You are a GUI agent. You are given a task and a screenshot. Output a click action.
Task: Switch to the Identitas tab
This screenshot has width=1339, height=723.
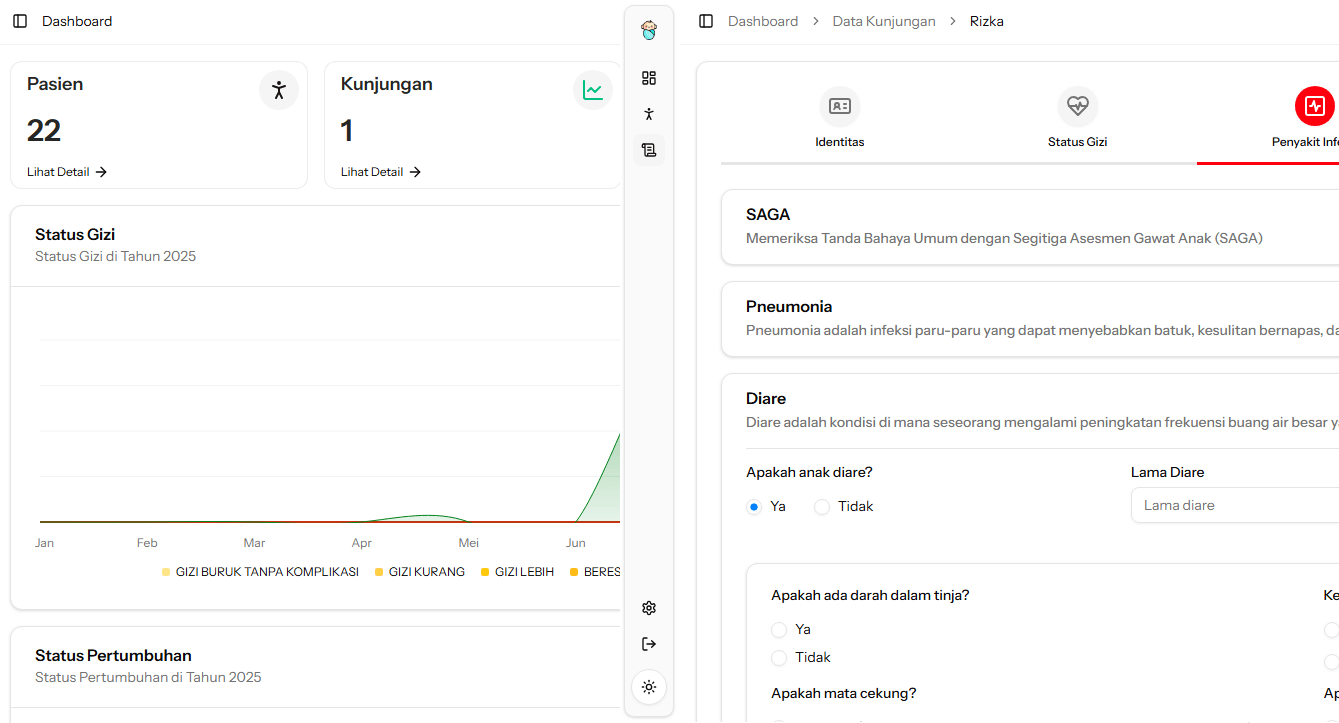(839, 119)
